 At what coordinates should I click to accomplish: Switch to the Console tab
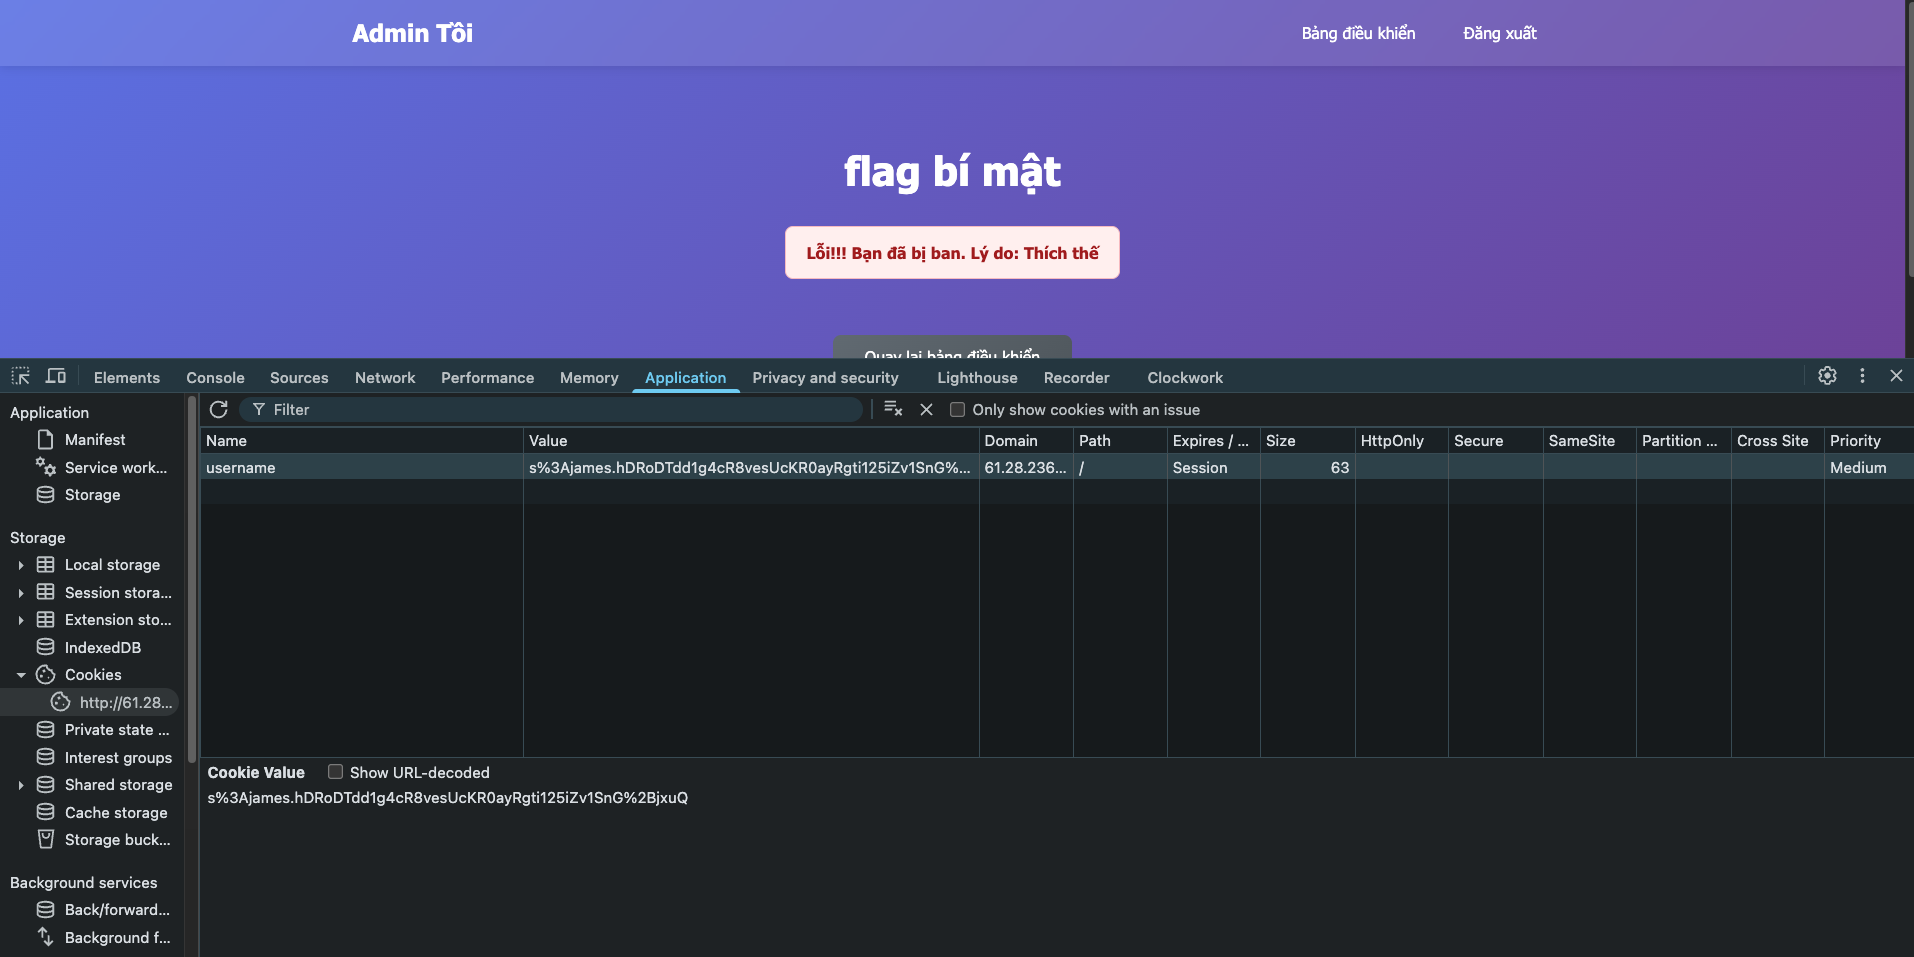[215, 378]
